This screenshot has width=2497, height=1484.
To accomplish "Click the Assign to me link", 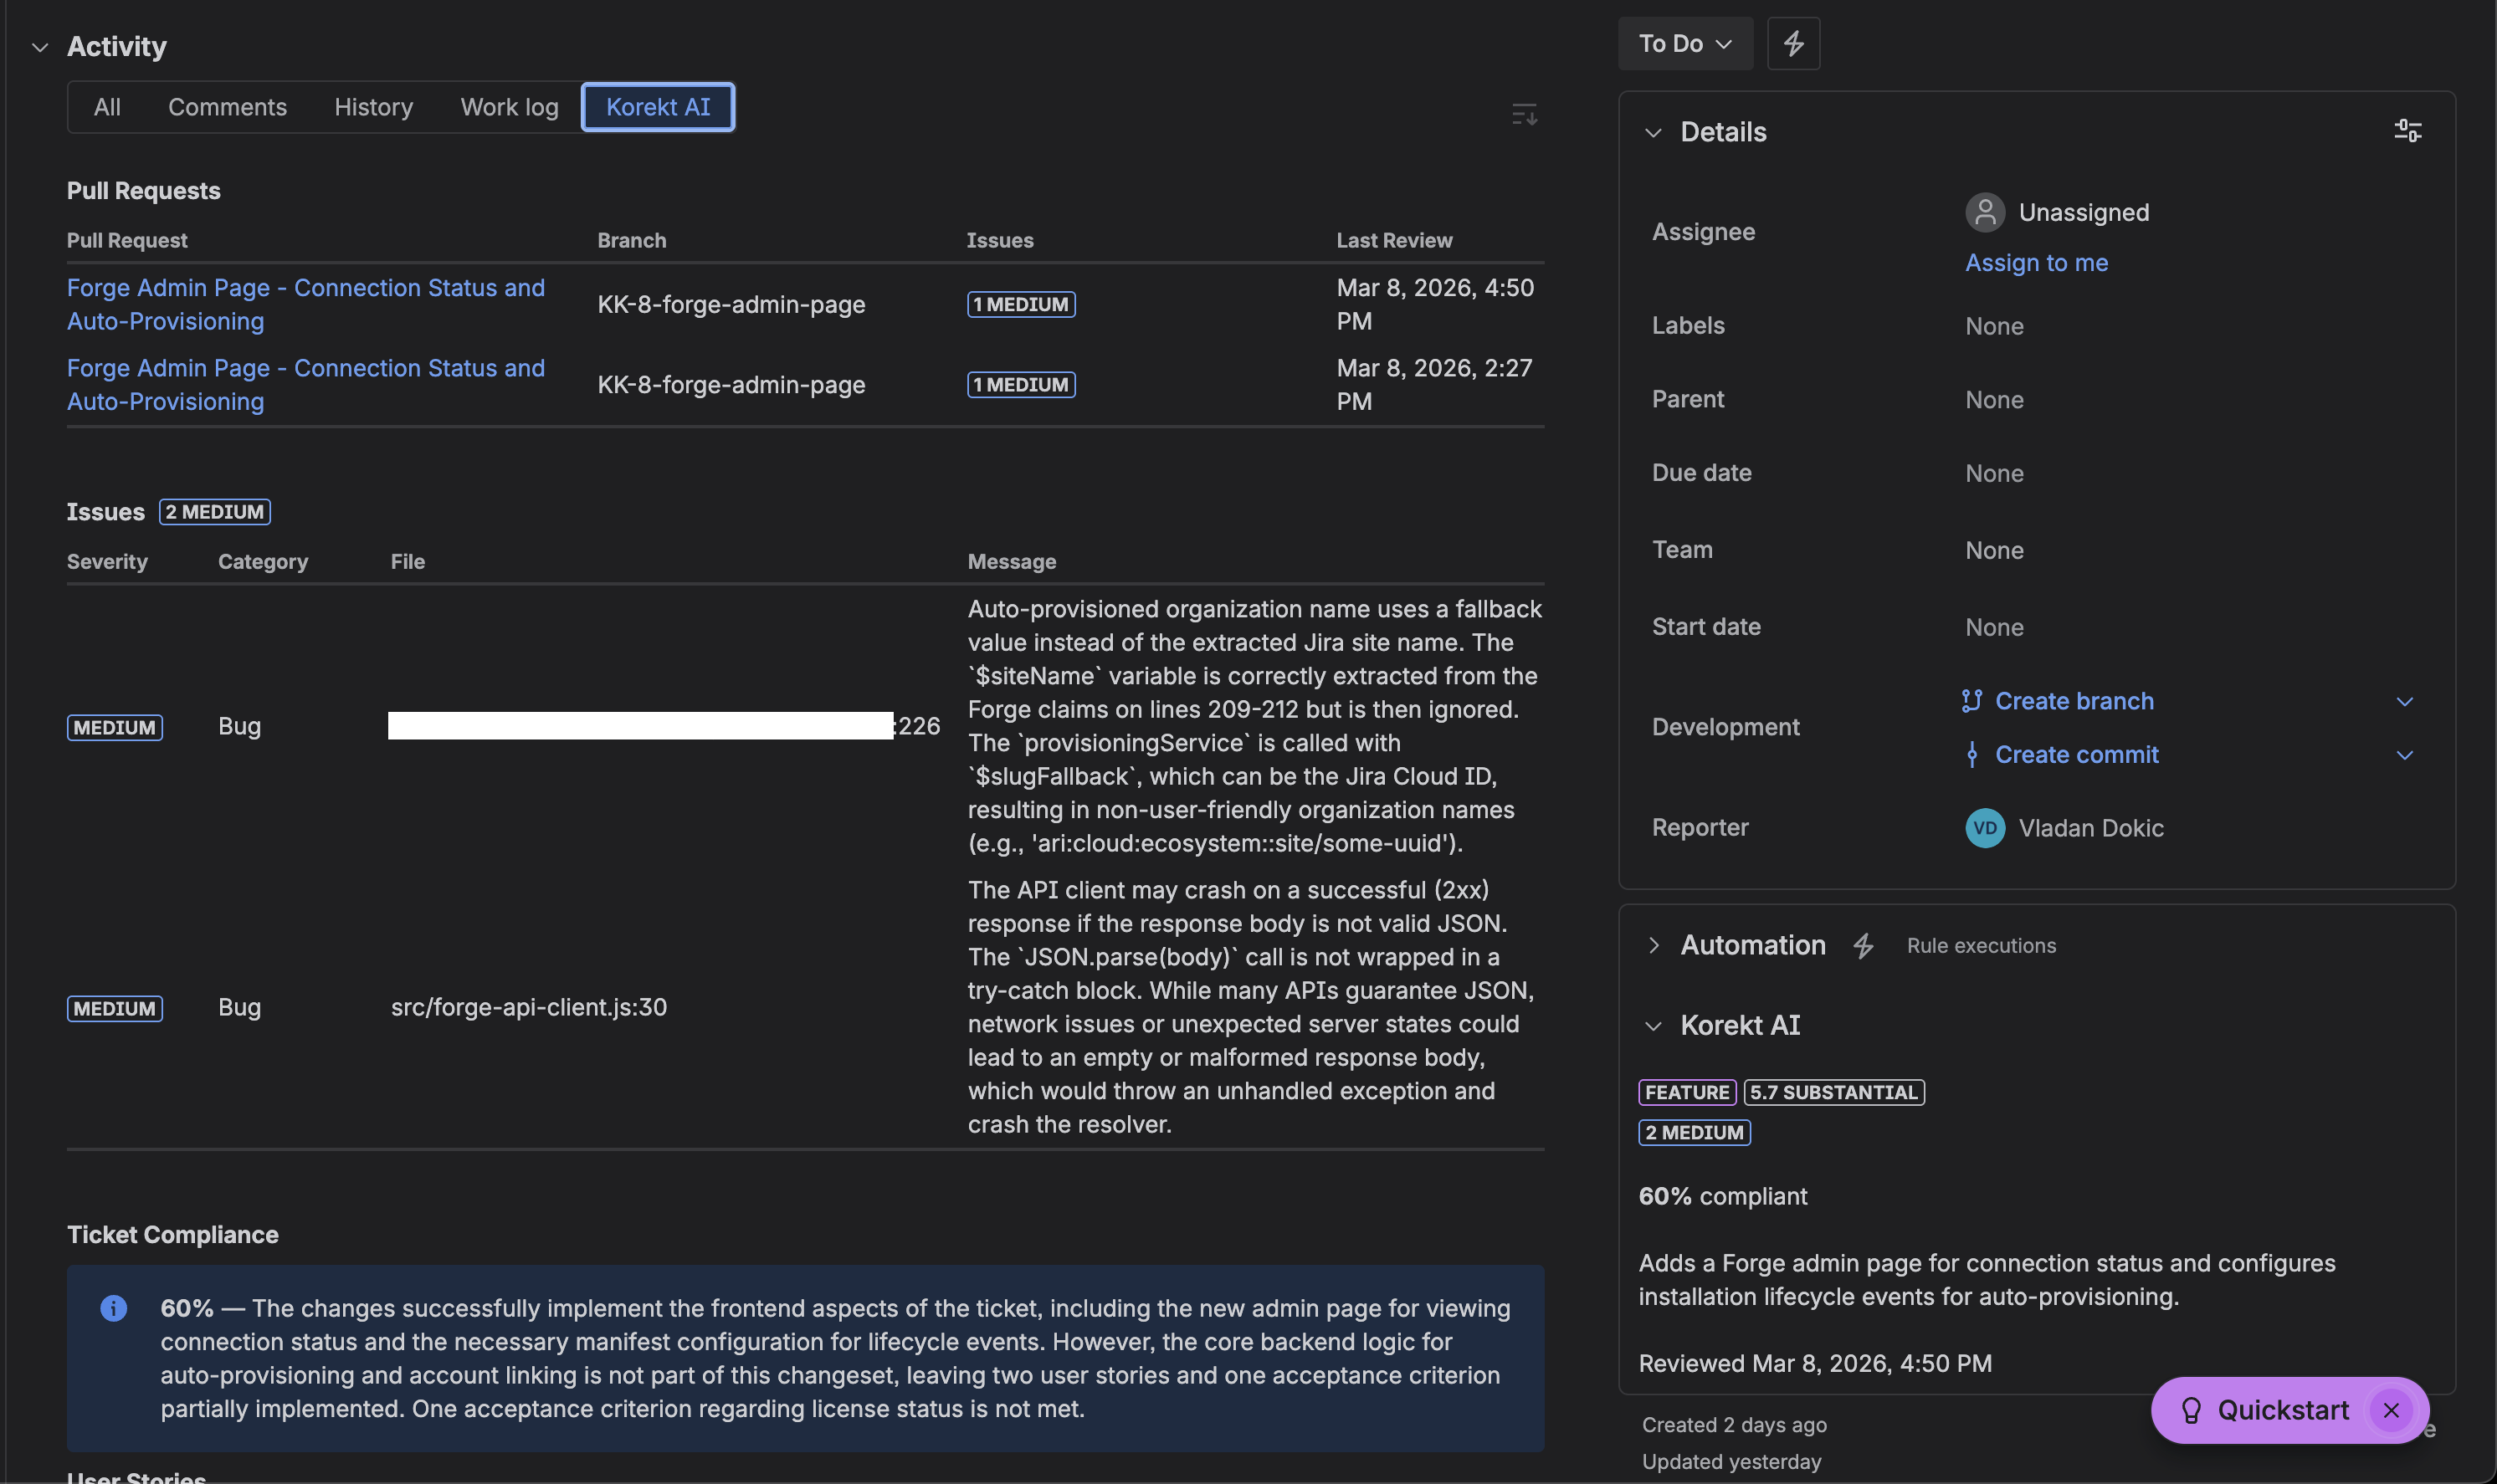I will click(x=2036, y=262).
